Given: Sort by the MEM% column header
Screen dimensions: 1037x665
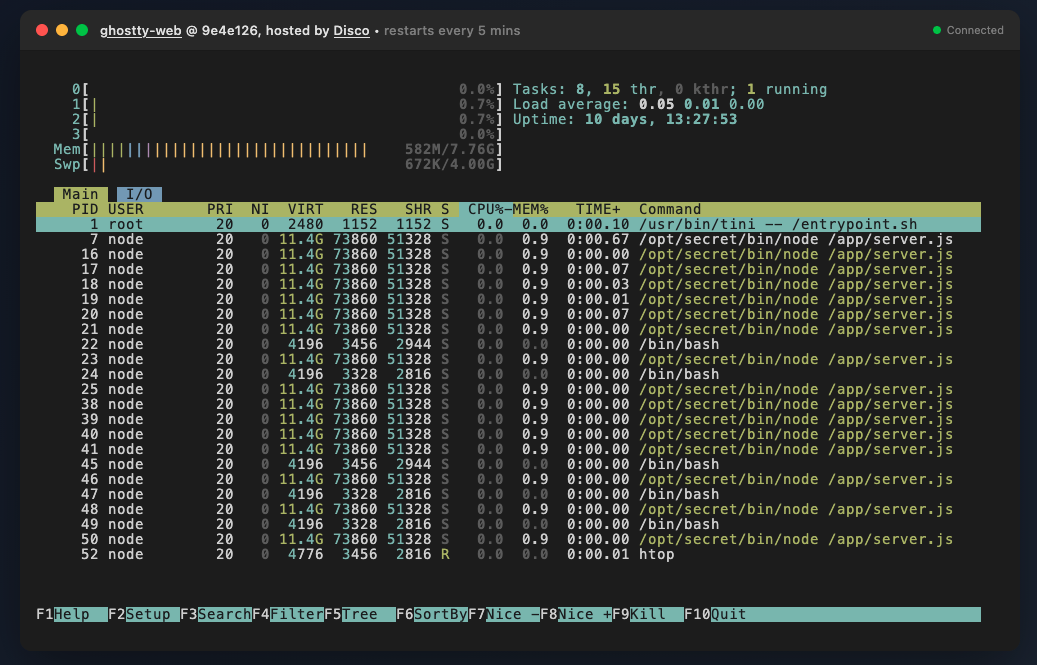Looking at the screenshot, I should click(530, 209).
